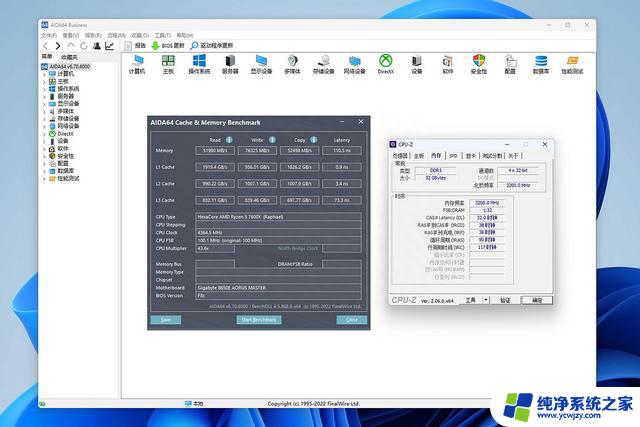This screenshot has height=427, width=640.
Task: Expand the 主板 tree node
Action: (x=44, y=81)
